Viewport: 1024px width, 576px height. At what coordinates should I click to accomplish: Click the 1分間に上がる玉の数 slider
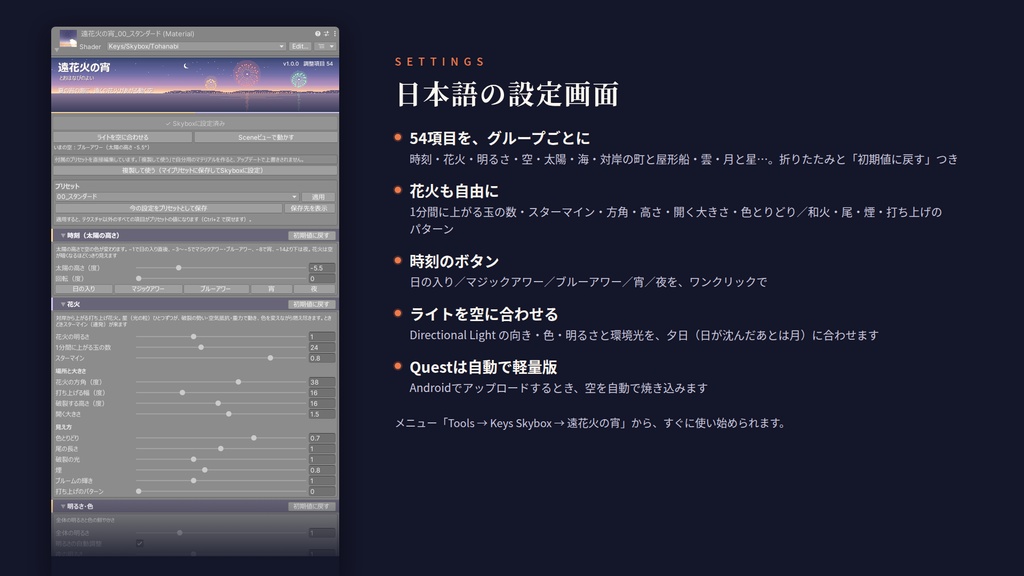coord(221,347)
